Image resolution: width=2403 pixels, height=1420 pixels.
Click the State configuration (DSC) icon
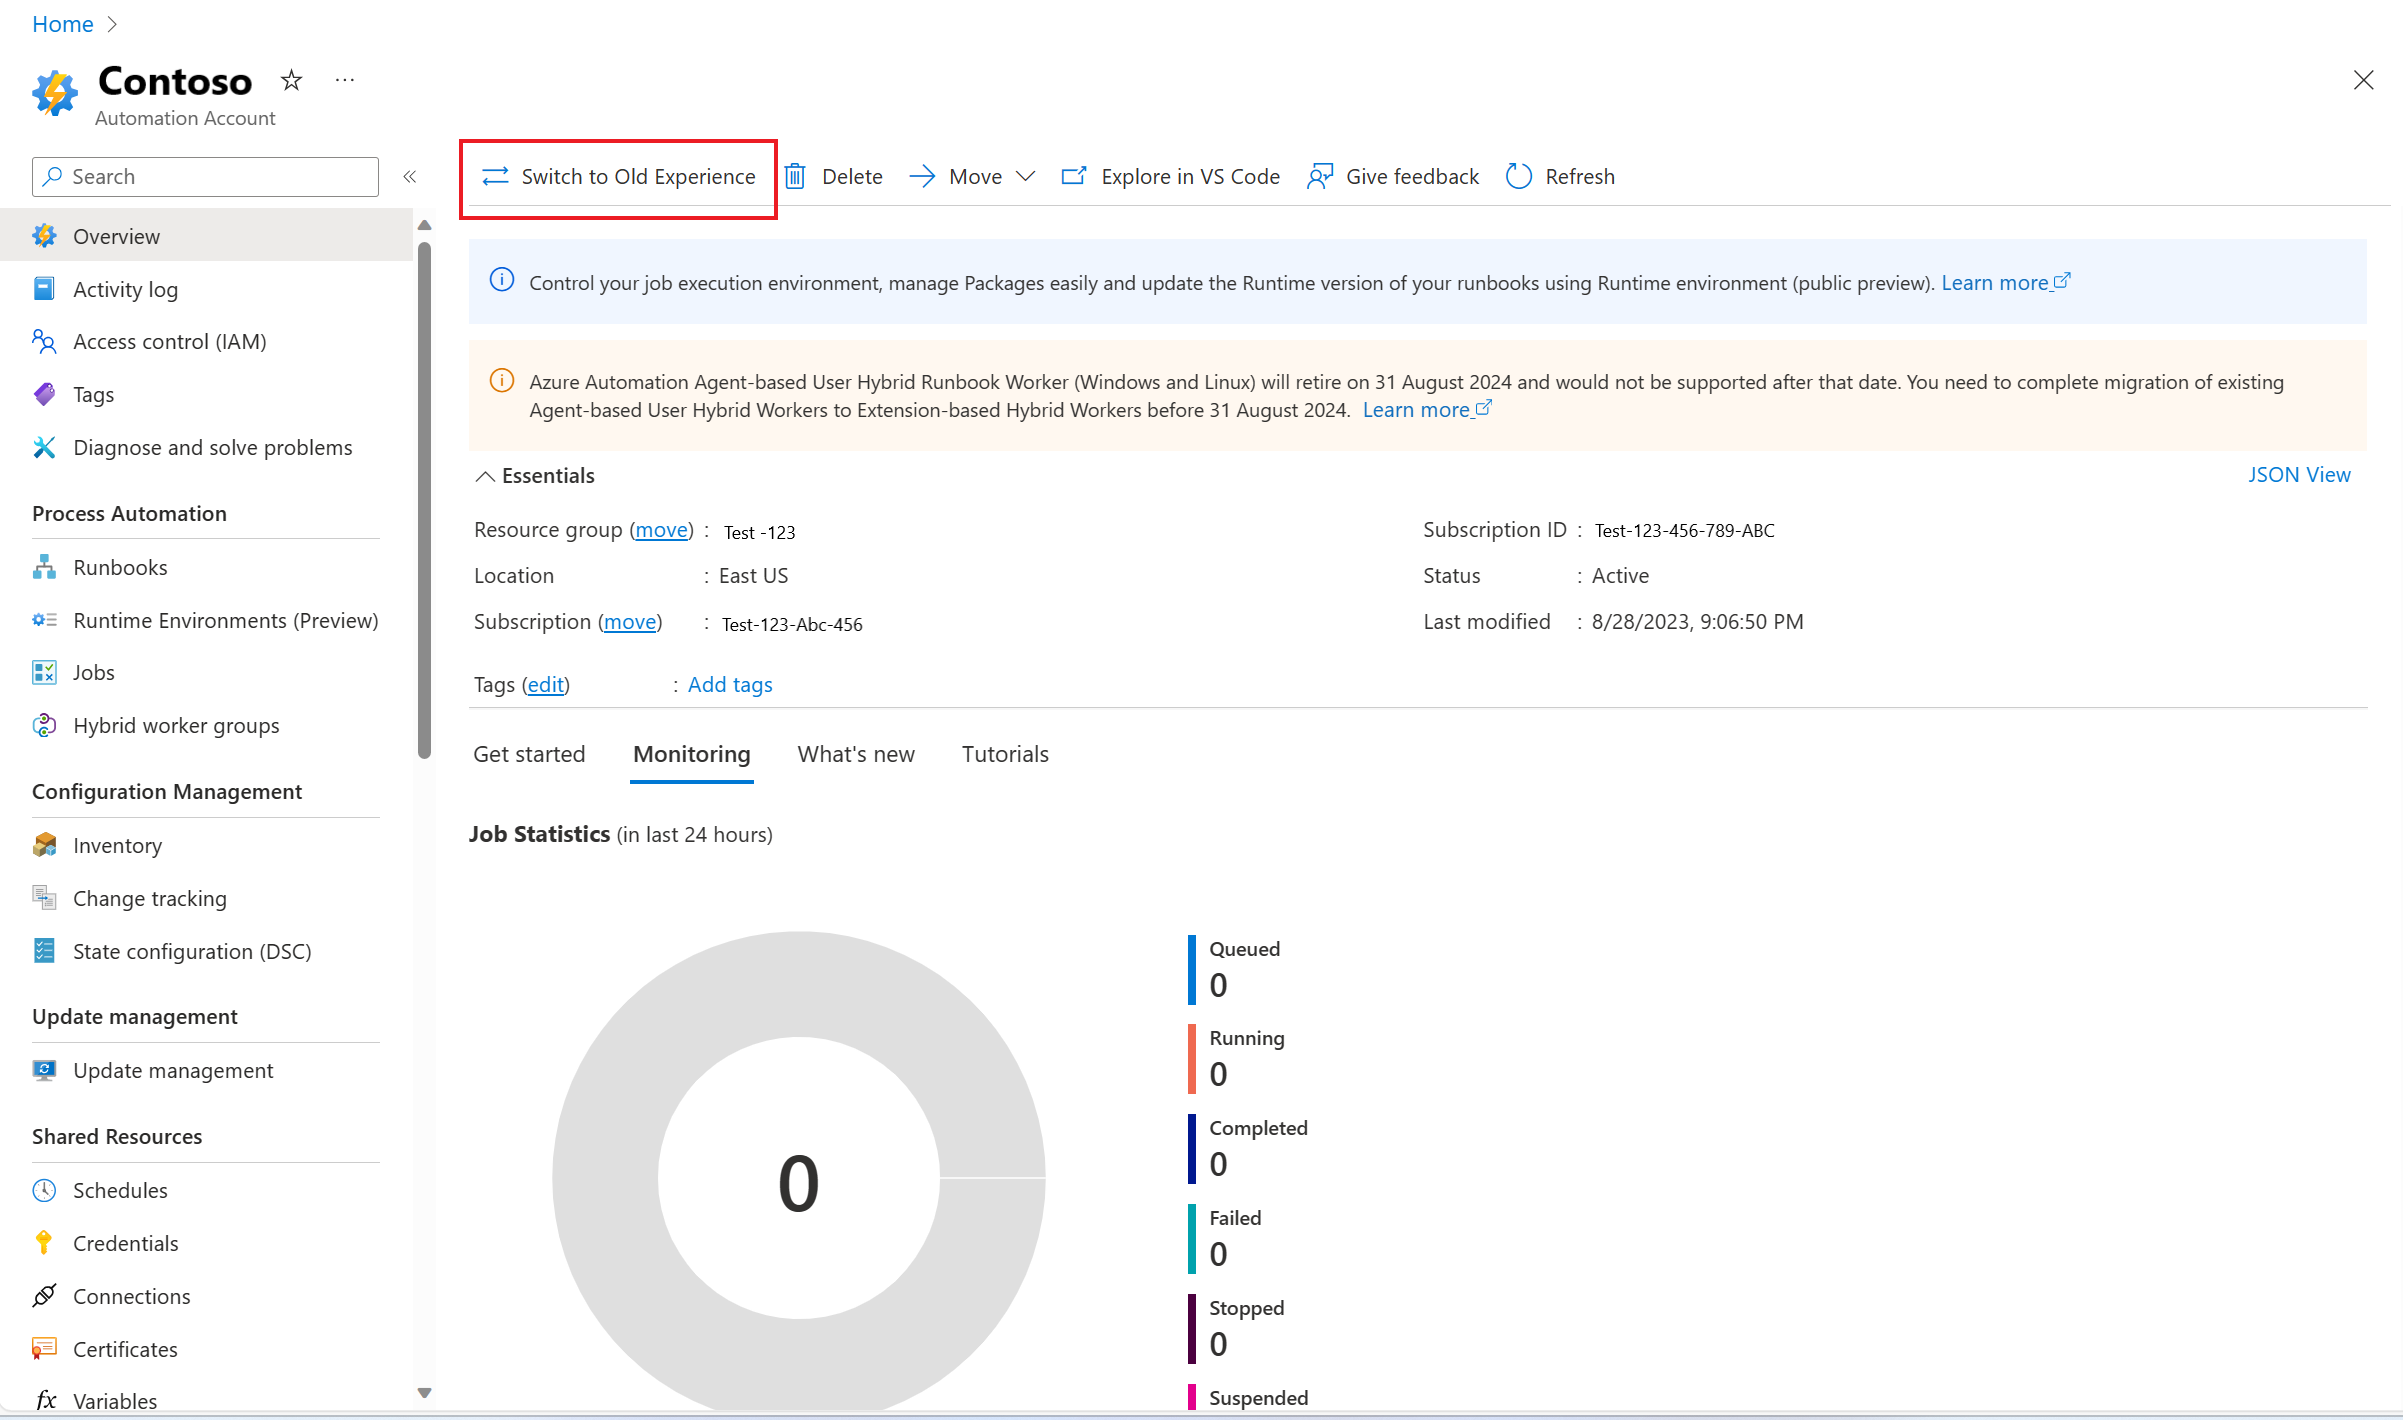pos(44,951)
